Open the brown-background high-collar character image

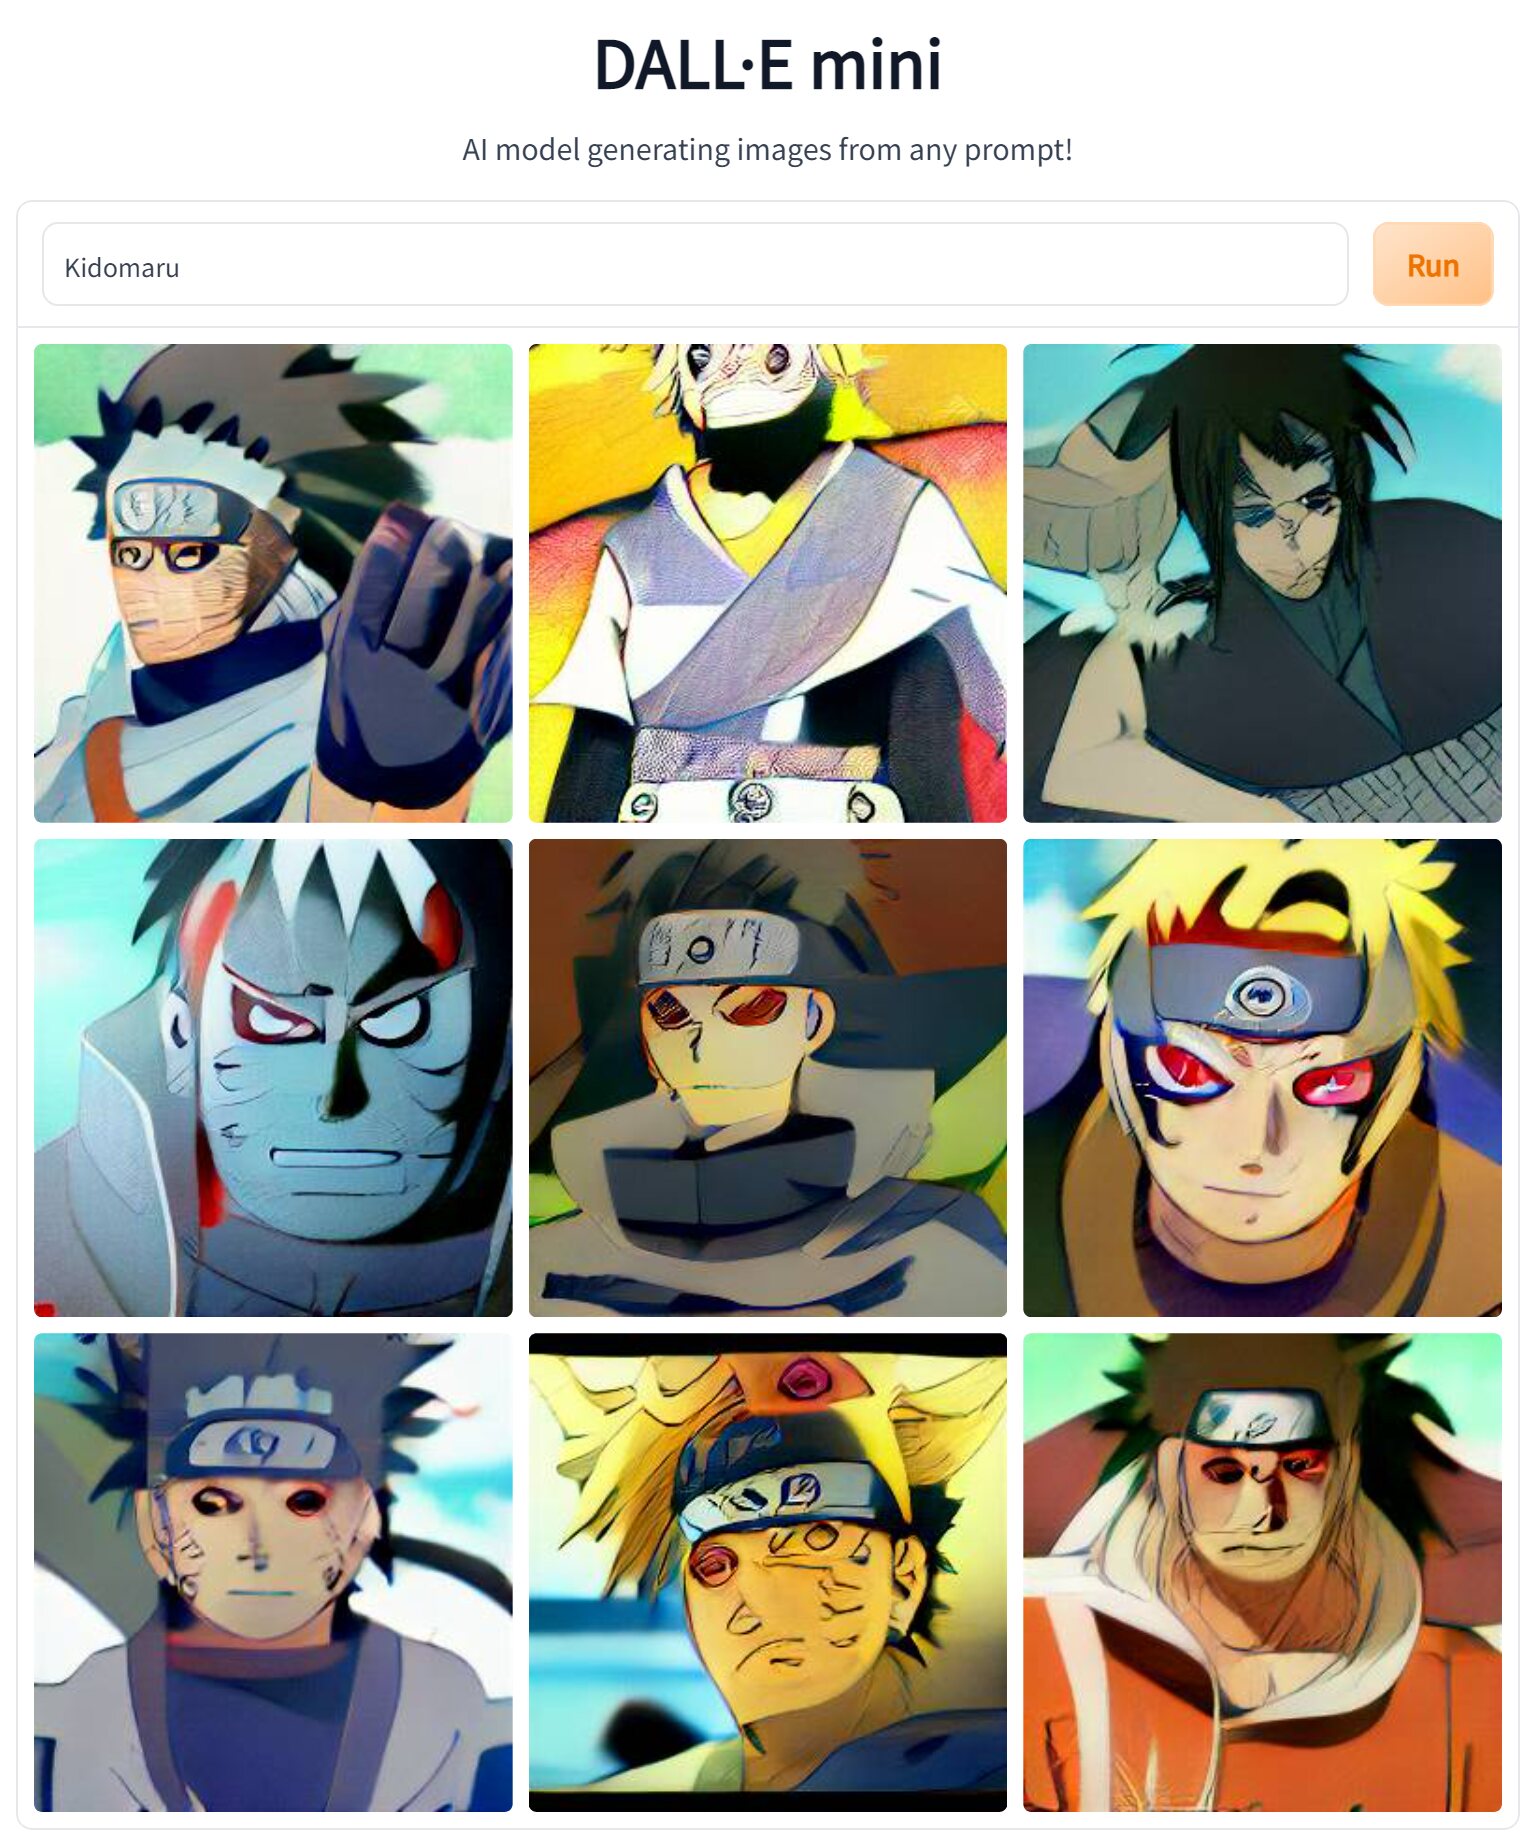click(767, 1077)
